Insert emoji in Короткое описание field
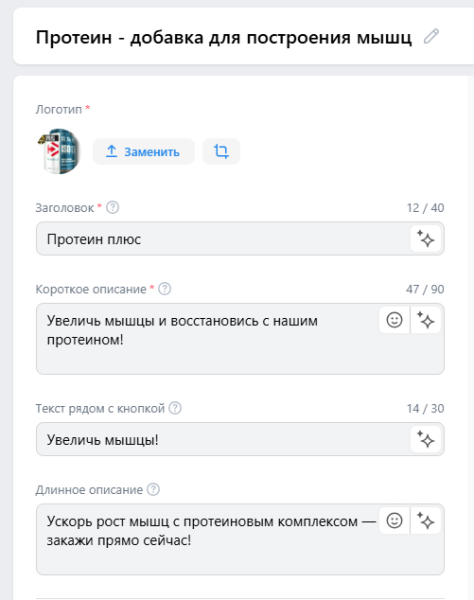Screen dimensions: 474x600 394,320
